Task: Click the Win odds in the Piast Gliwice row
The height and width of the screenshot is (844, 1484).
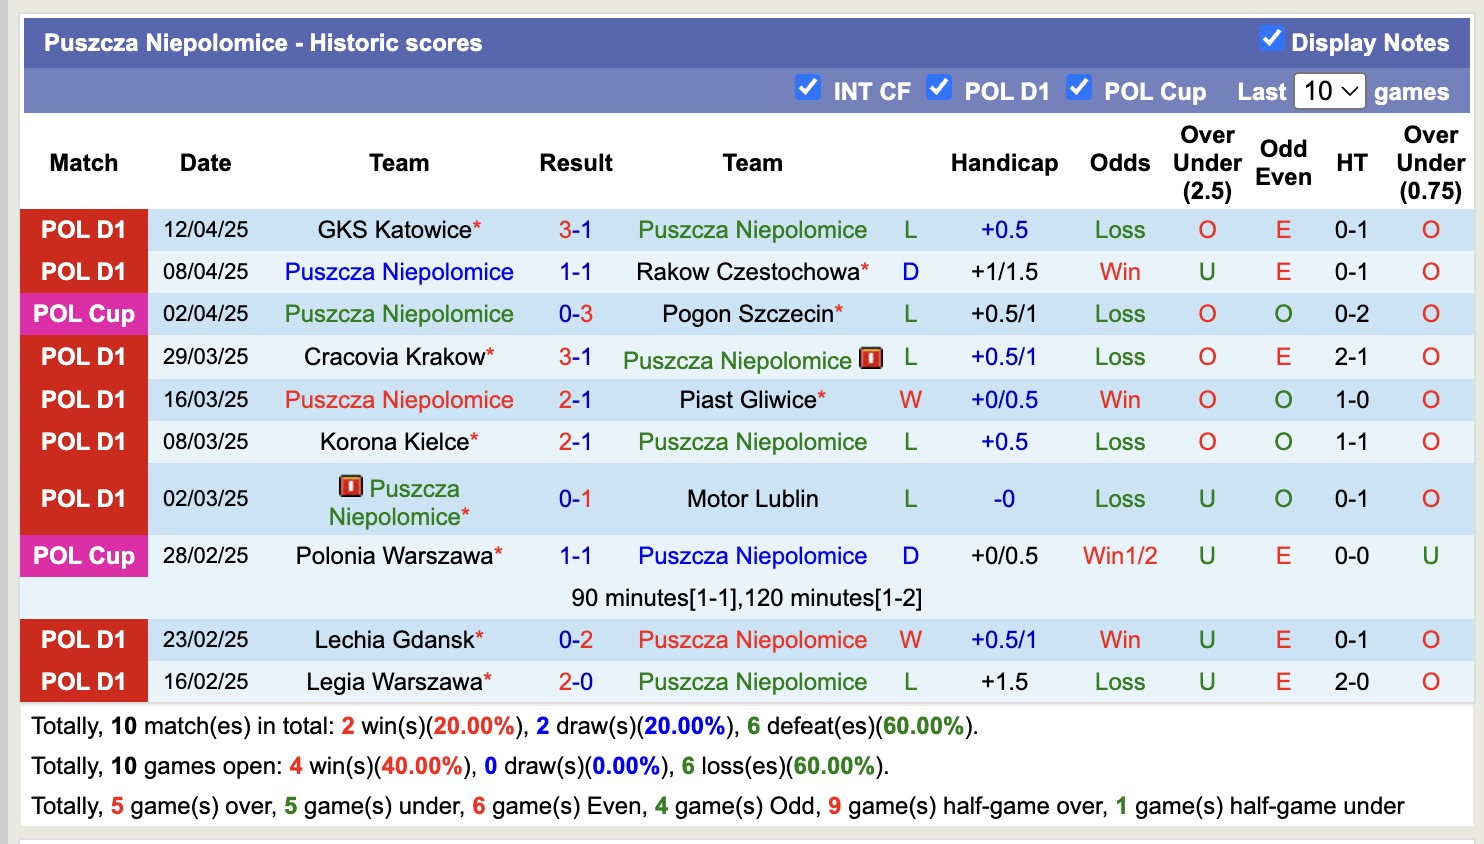Action: point(1119,399)
